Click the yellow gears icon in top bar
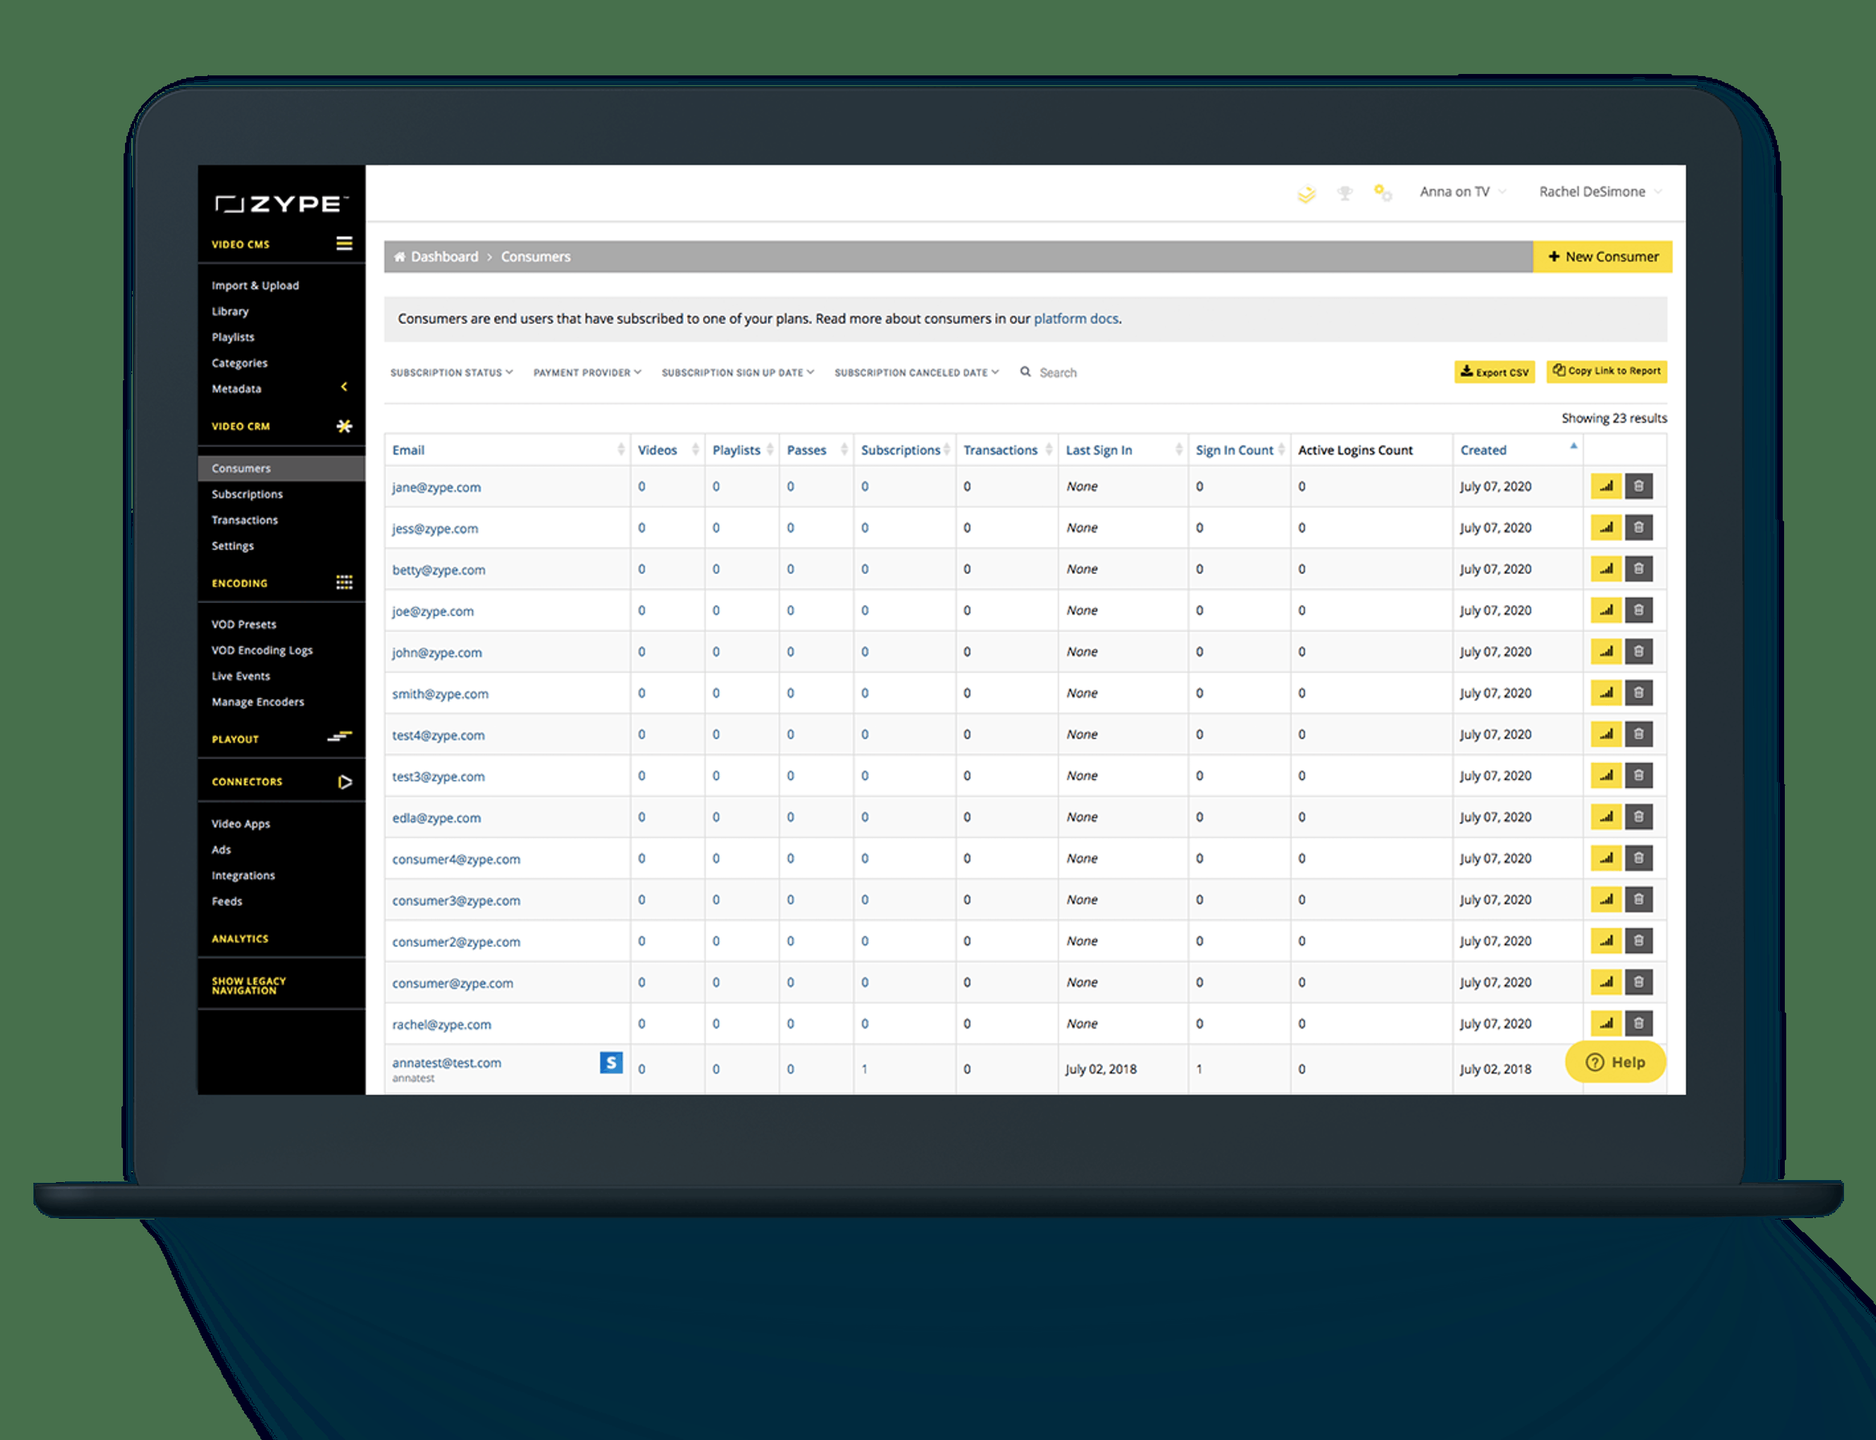The height and width of the screenshot is (1440, 1876). click(x=1383, y=192)
